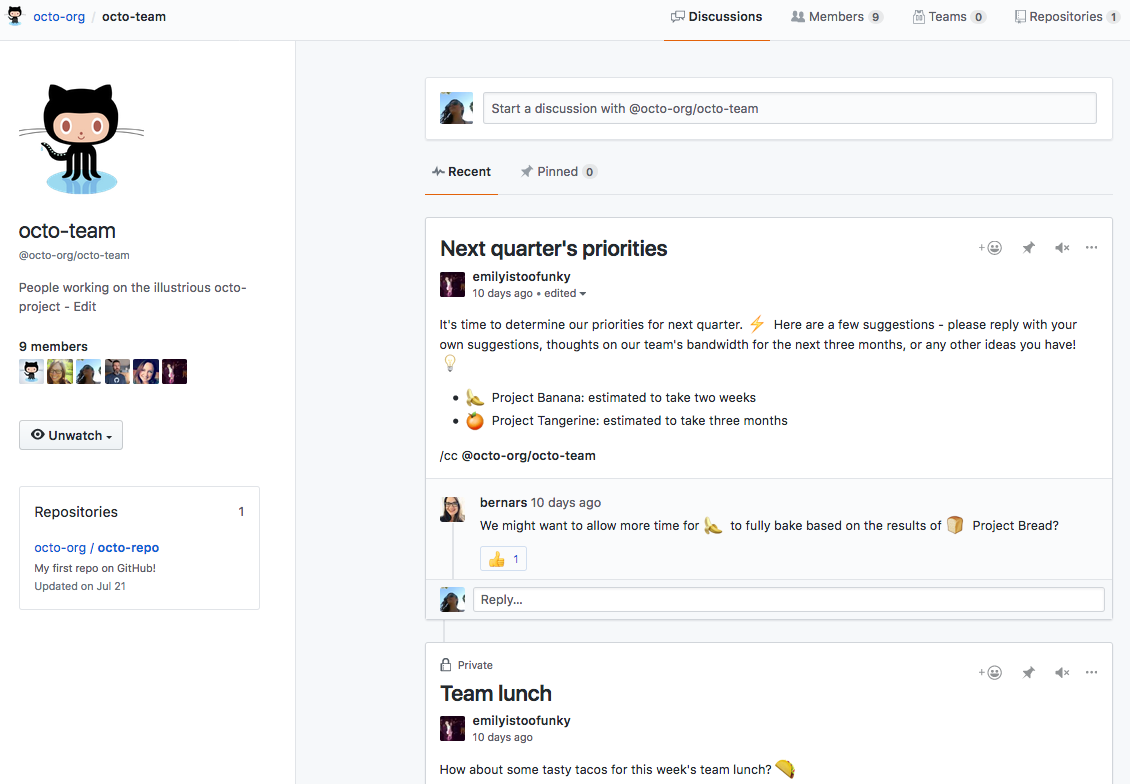Expand the edit history on emilyistoofunky's post

click(563, 292)
